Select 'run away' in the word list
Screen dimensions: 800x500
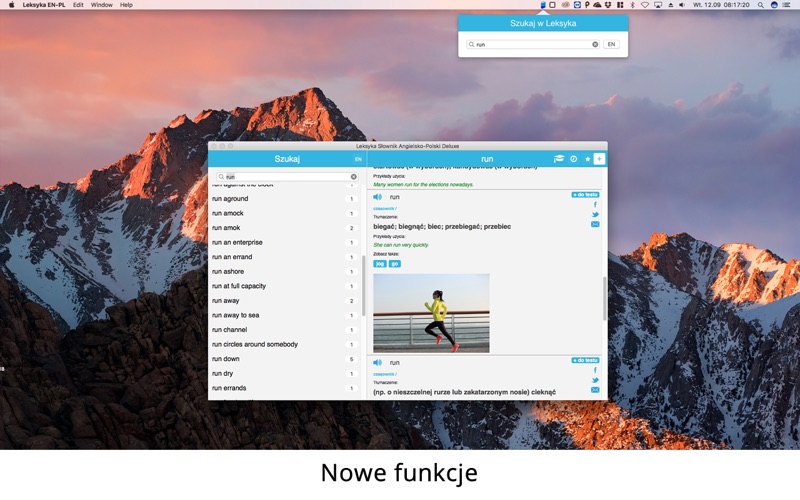(x=287, y=301)
